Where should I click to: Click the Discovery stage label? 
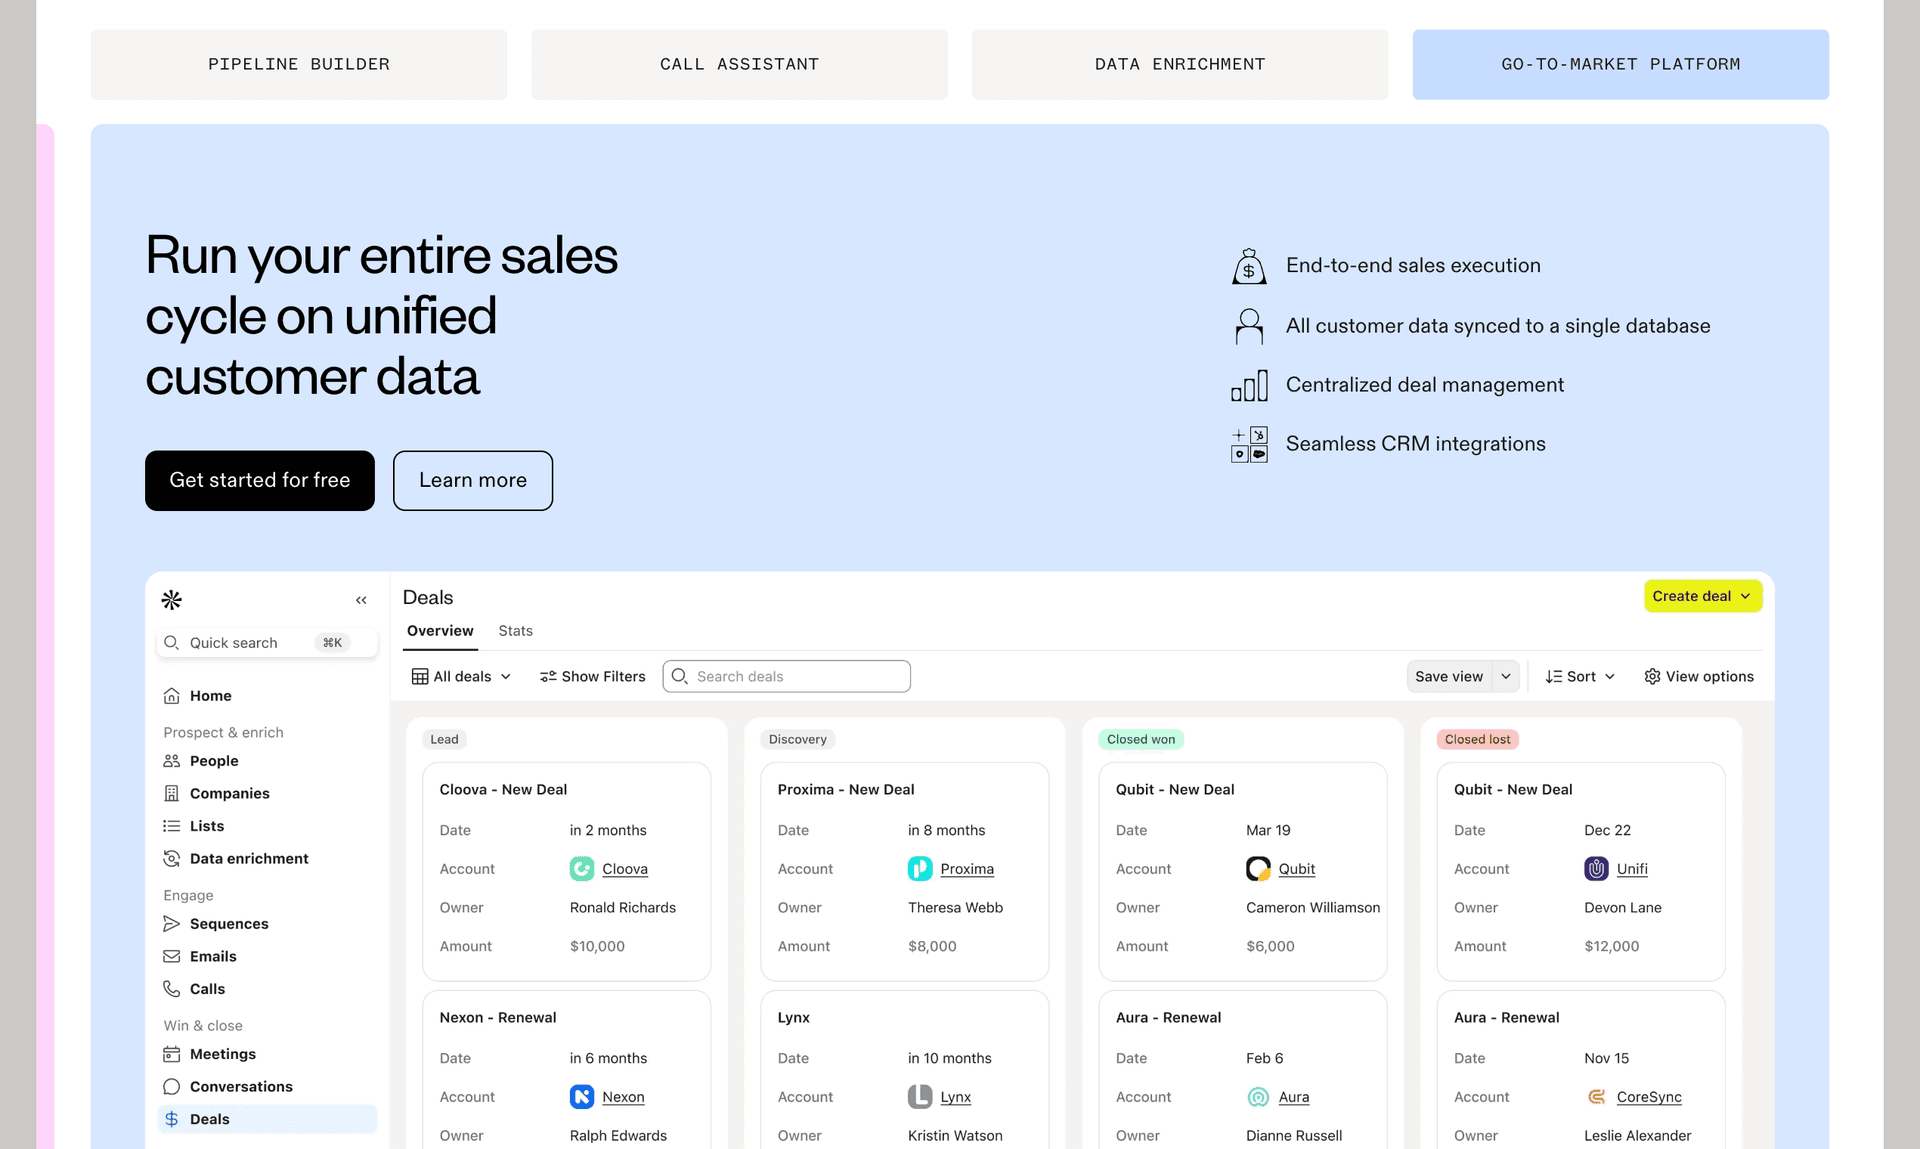[x=797, y=740]
